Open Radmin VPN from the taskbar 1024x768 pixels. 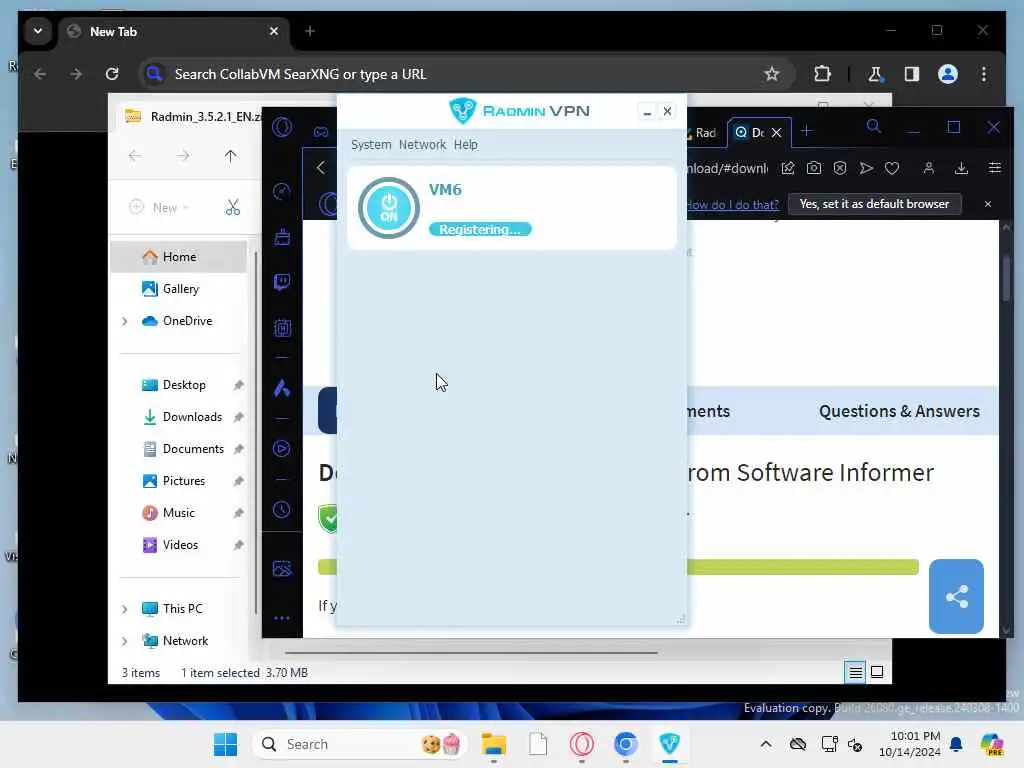pyautogui.click(x=669, y=744)
